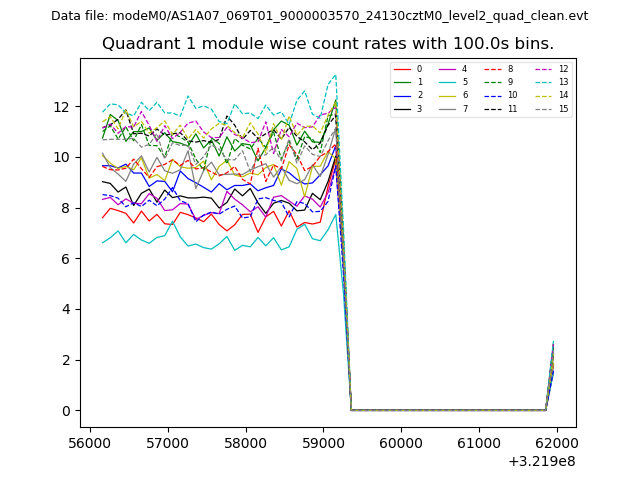The height and width of the screenshot is (480, 640).
Task: Click the plot title about Quadrant 1 count rates
Action: (327, 44)
